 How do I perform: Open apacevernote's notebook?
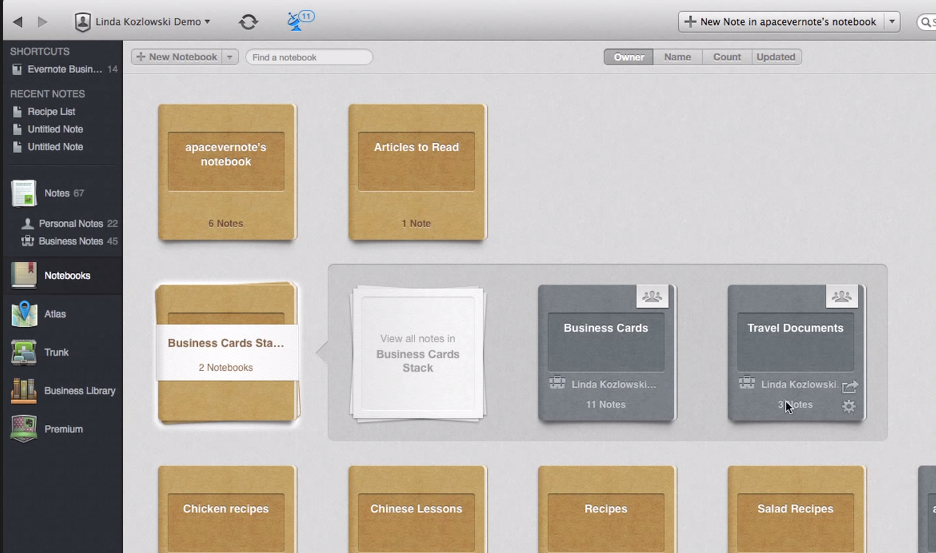click(227, 172)
